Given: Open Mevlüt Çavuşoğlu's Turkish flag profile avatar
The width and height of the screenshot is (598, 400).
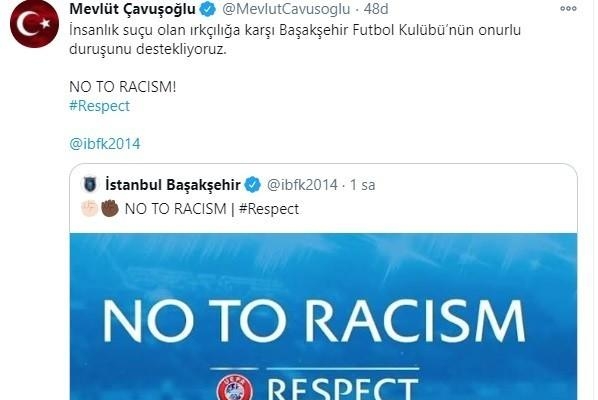Looking at the screenshot, I should (x=34, y=24).
